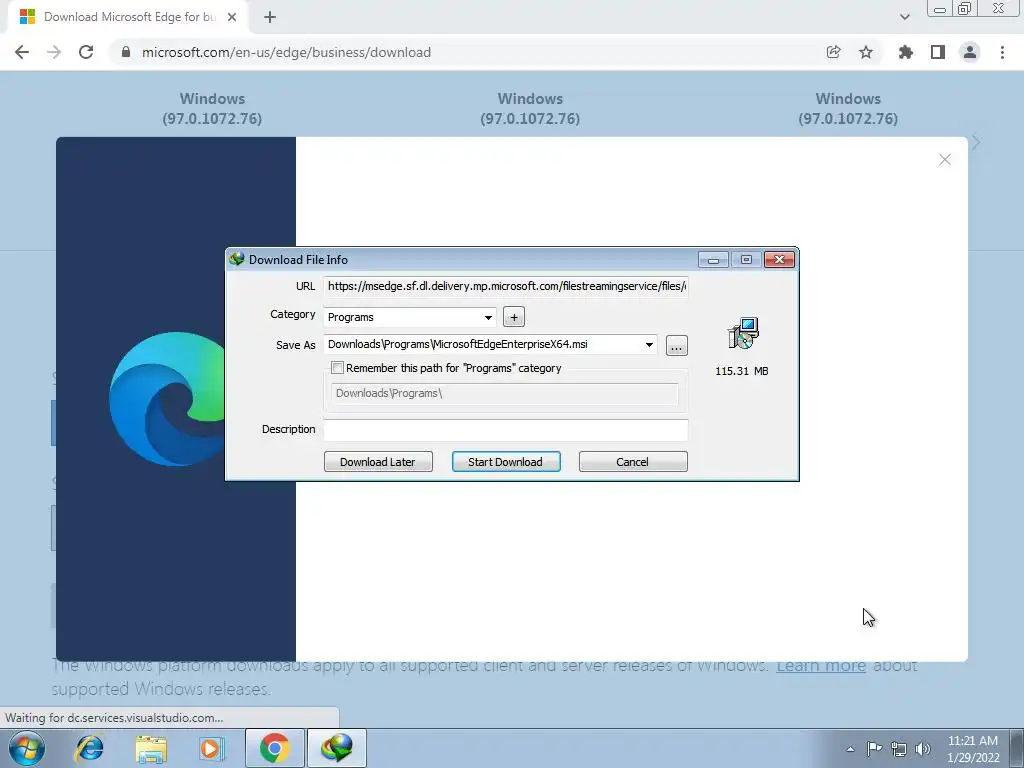Open the Learn more link
This screenshot has height=768, width=1024.
point(821,665)
